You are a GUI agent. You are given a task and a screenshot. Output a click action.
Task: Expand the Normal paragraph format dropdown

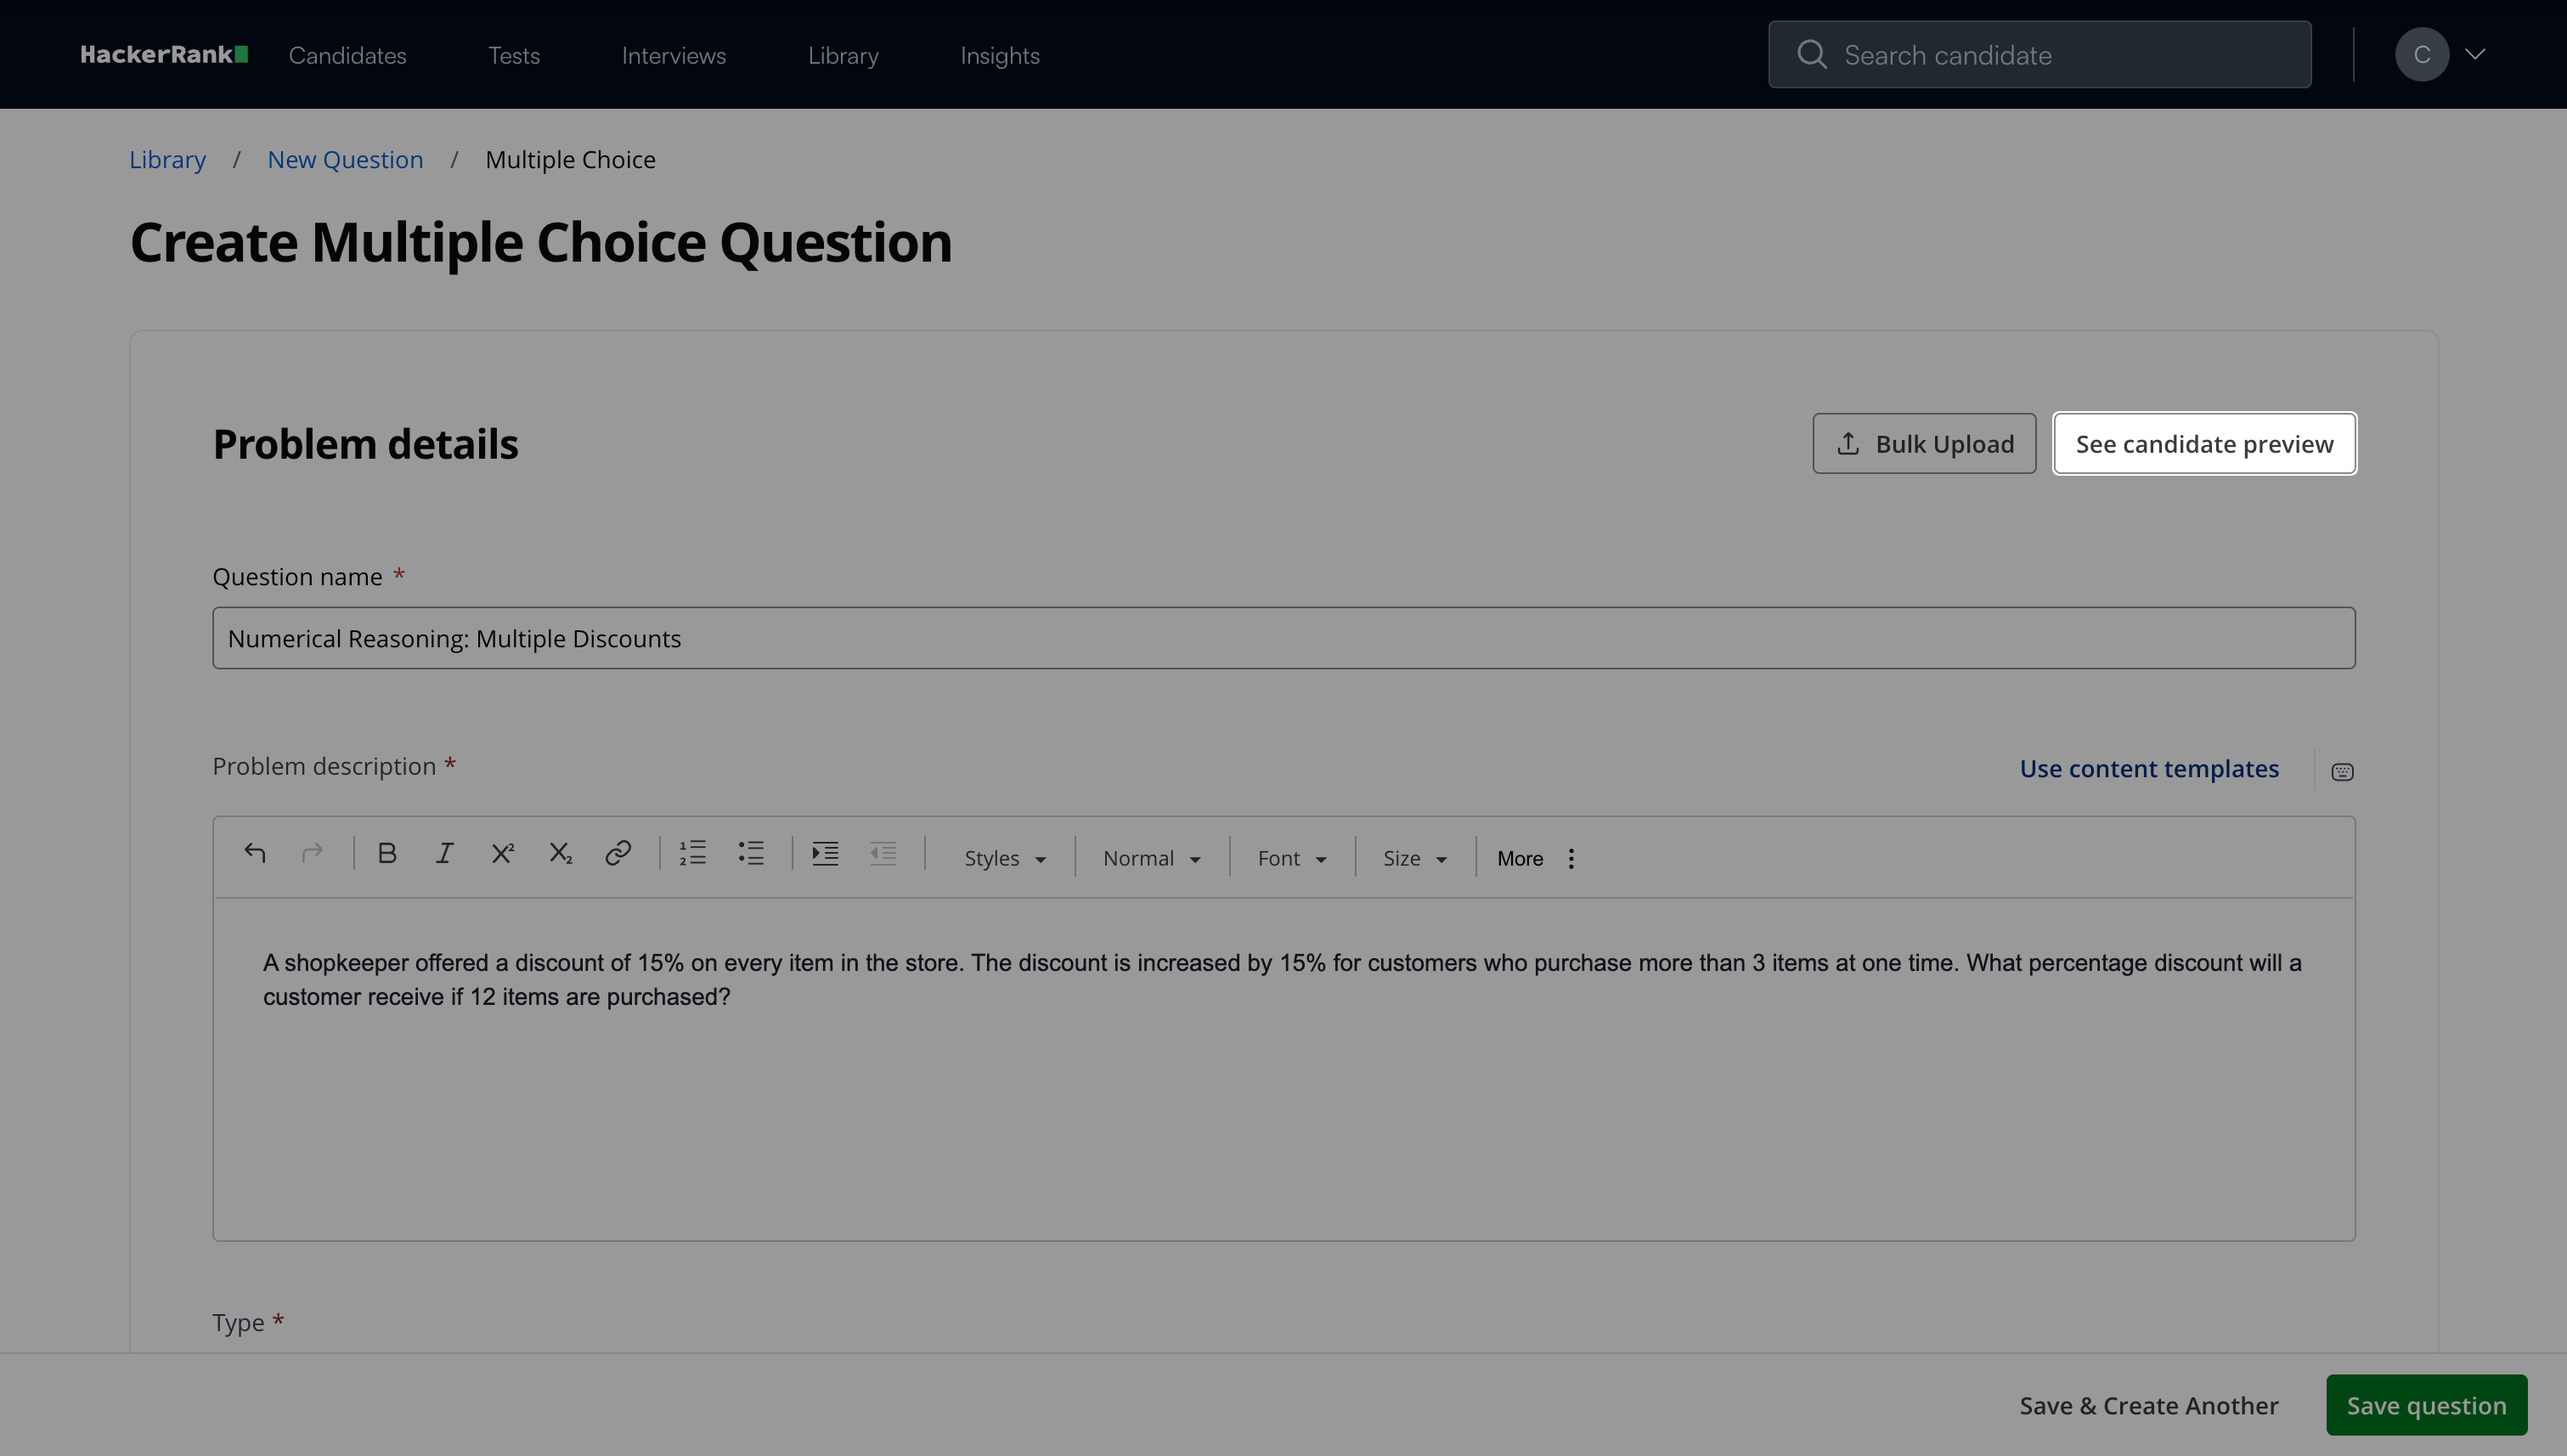tap(1151, 858)
